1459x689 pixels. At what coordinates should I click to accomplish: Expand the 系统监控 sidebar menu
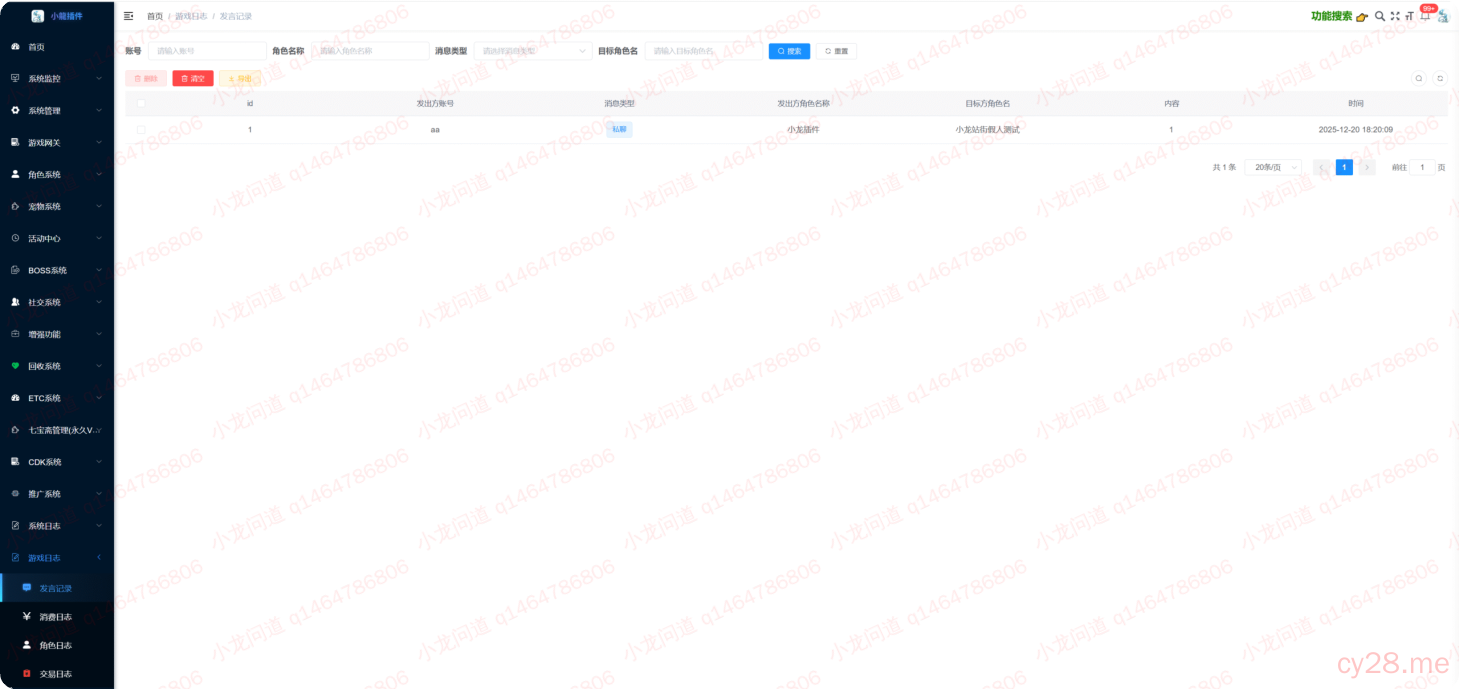pos(57,79)
